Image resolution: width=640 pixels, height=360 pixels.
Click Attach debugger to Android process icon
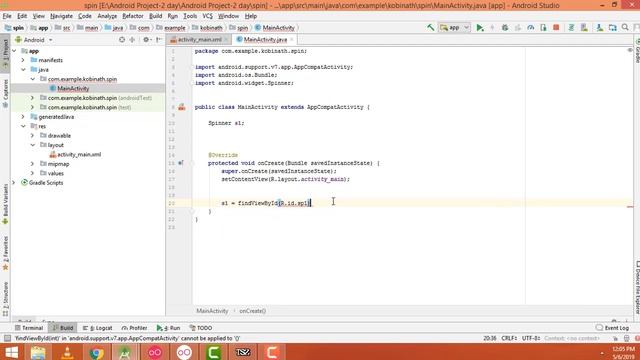click(543, 28)
